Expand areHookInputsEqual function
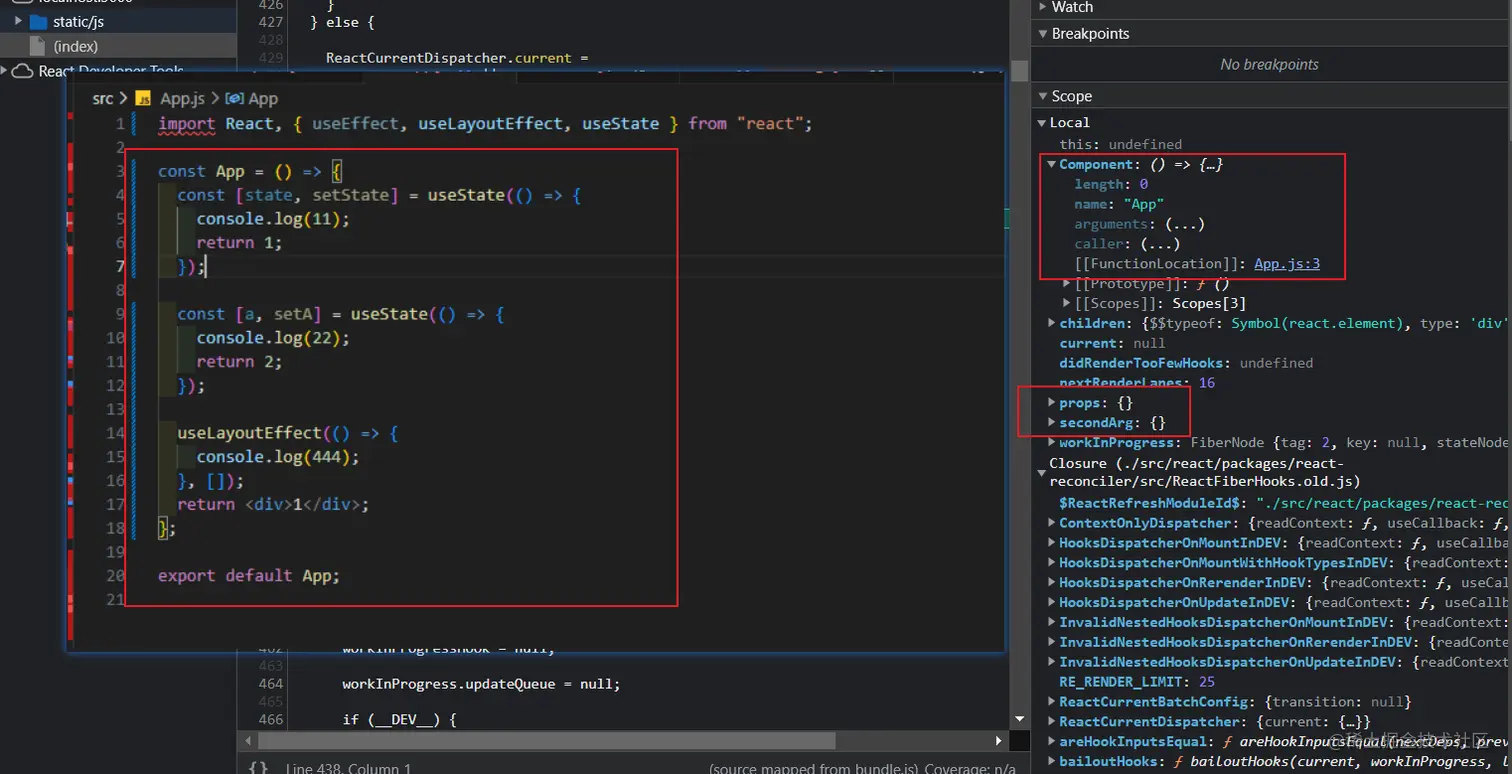Screen dimensions: 1512x774 click(1051, 741)
